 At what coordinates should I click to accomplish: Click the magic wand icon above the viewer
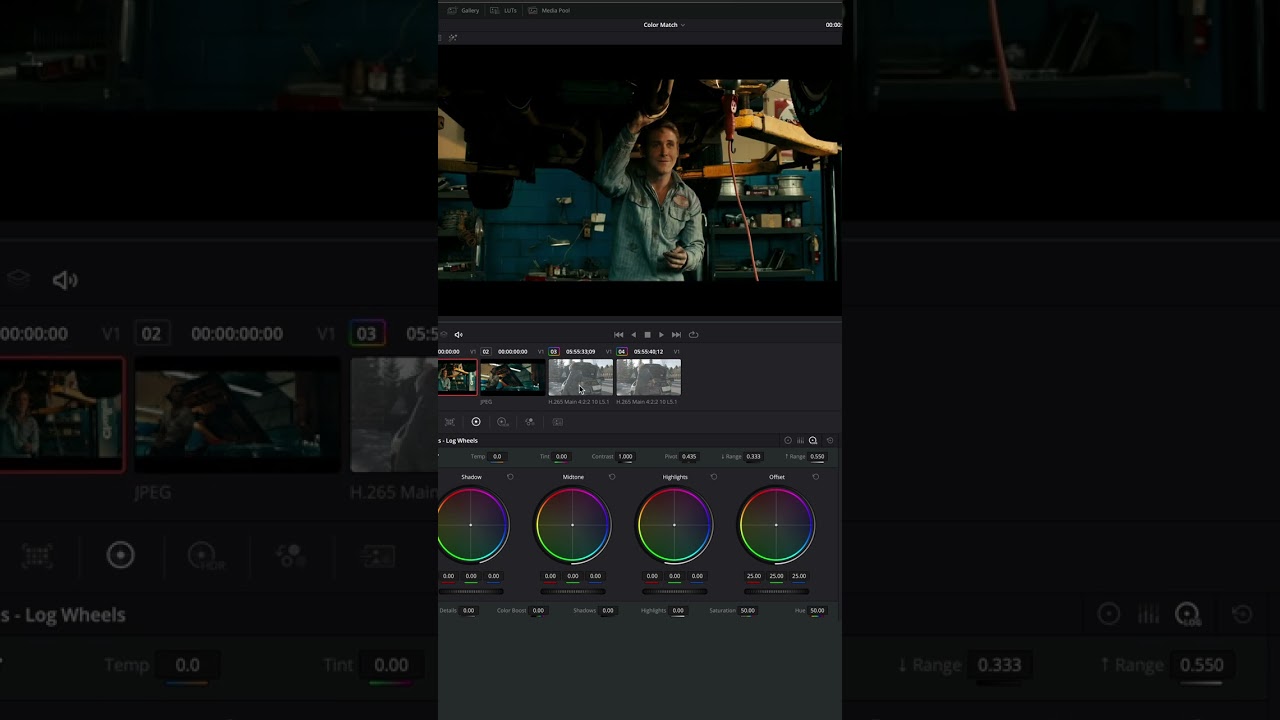click(x=453, y=37)
